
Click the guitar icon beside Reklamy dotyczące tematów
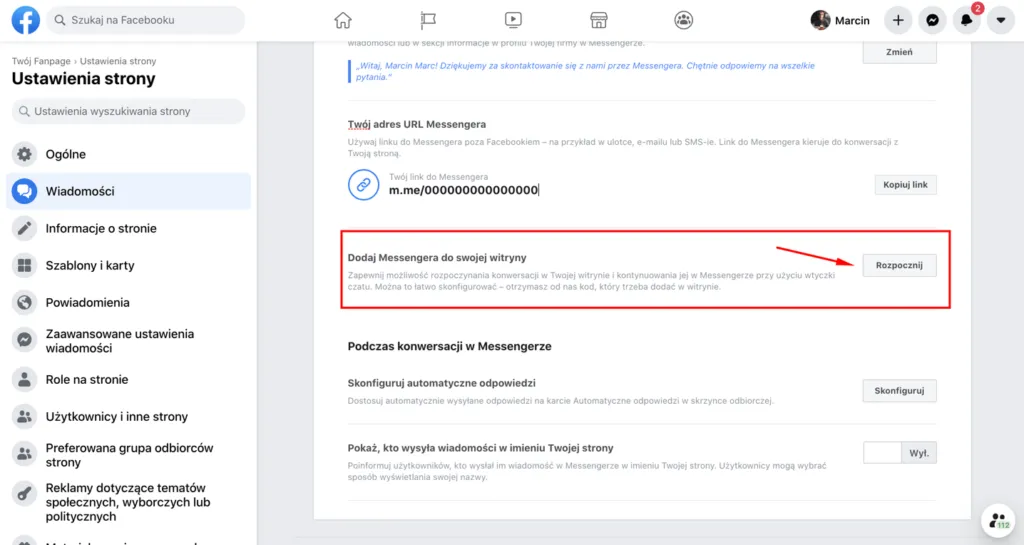point(24,494)
